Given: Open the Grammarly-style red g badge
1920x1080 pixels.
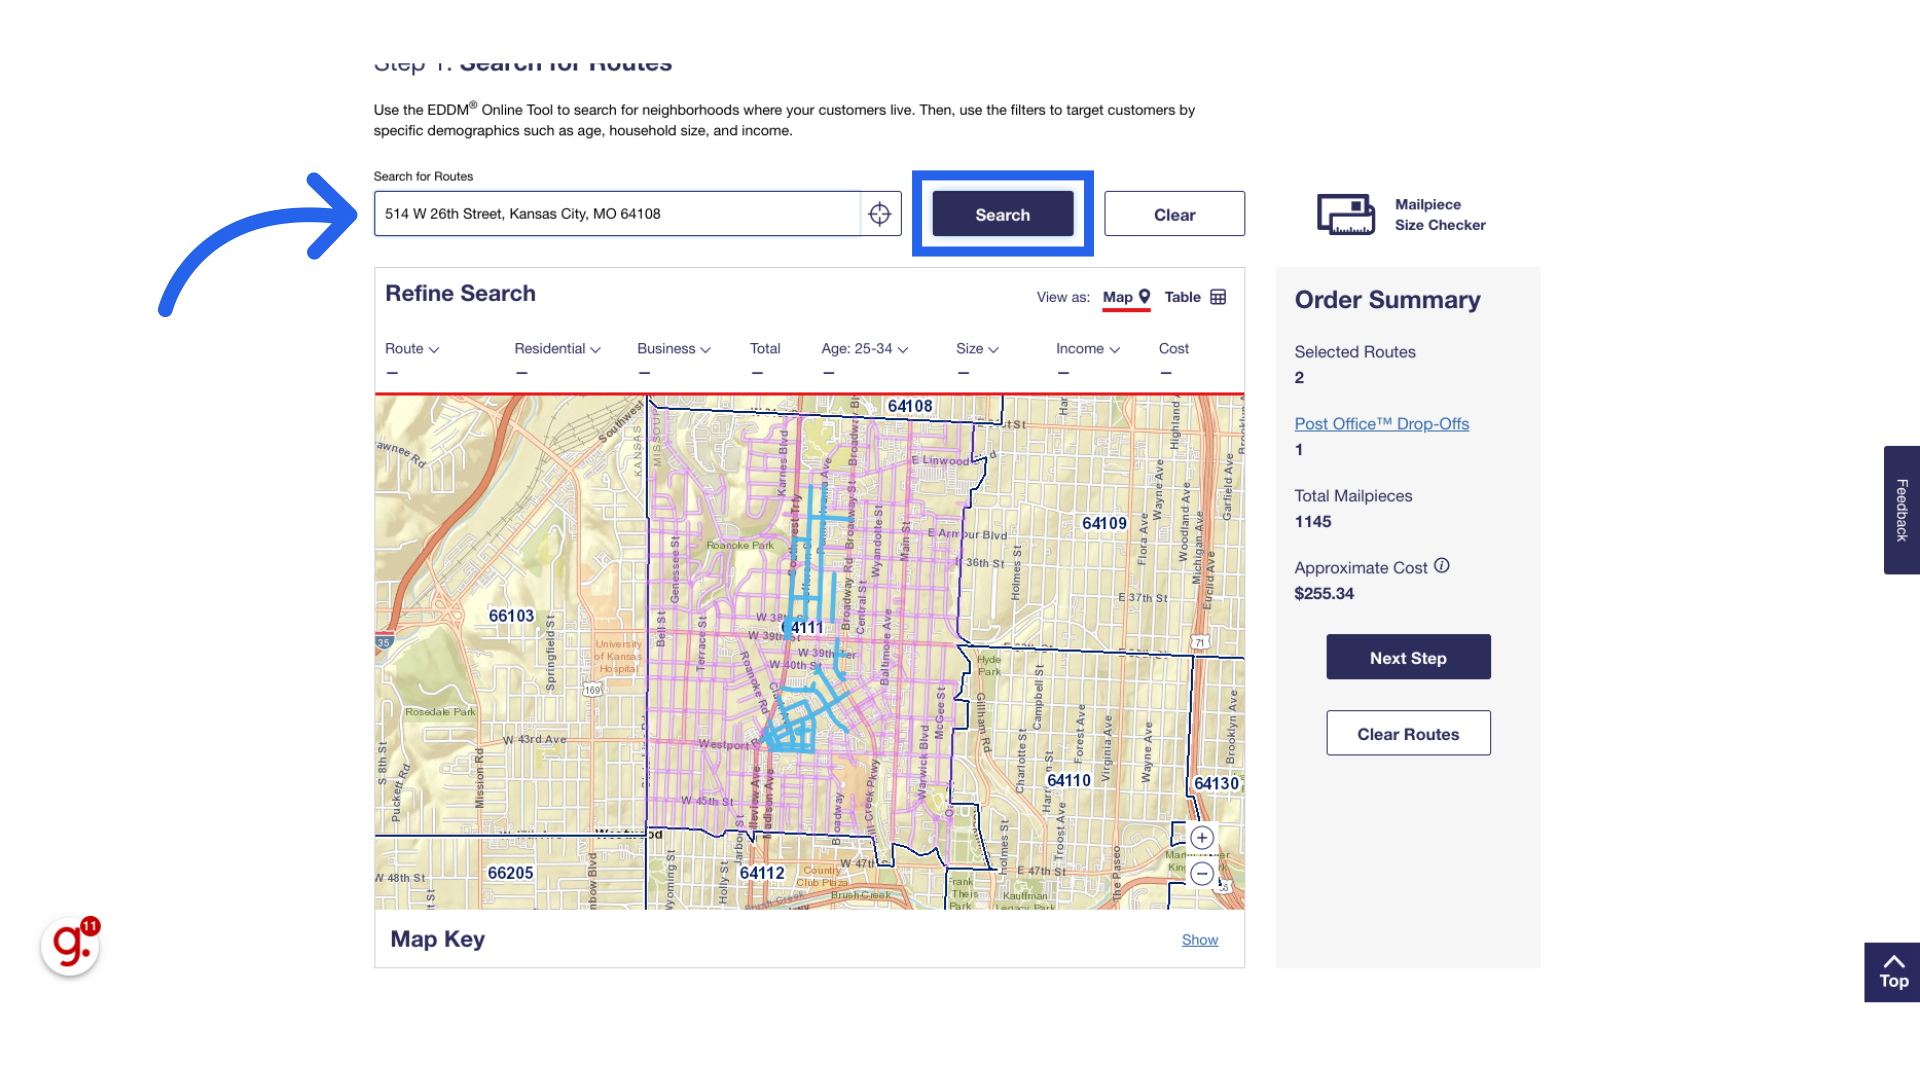Looking at the screenshot, I should pyautogui.click(x=71, y=944).
